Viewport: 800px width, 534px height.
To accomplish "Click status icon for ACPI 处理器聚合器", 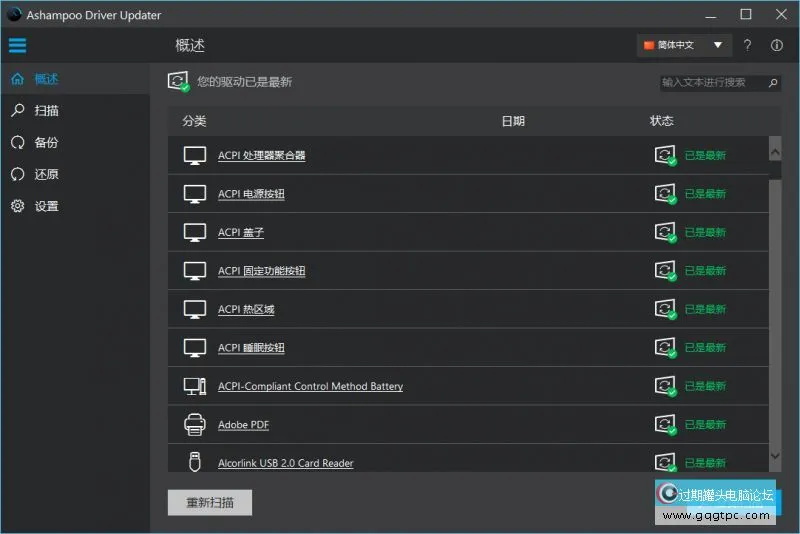I will 665,155.
